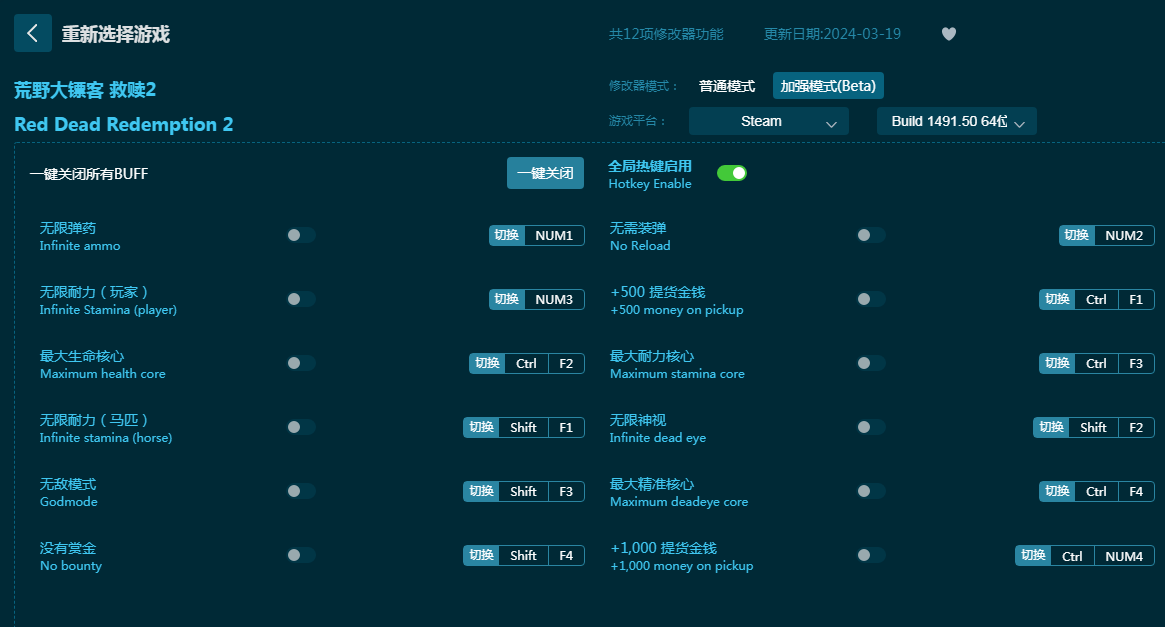Click 切换 button for Maximum stamina core
The height and width of the screenshot is (627, 1165).
click(x=1057, y=363)
